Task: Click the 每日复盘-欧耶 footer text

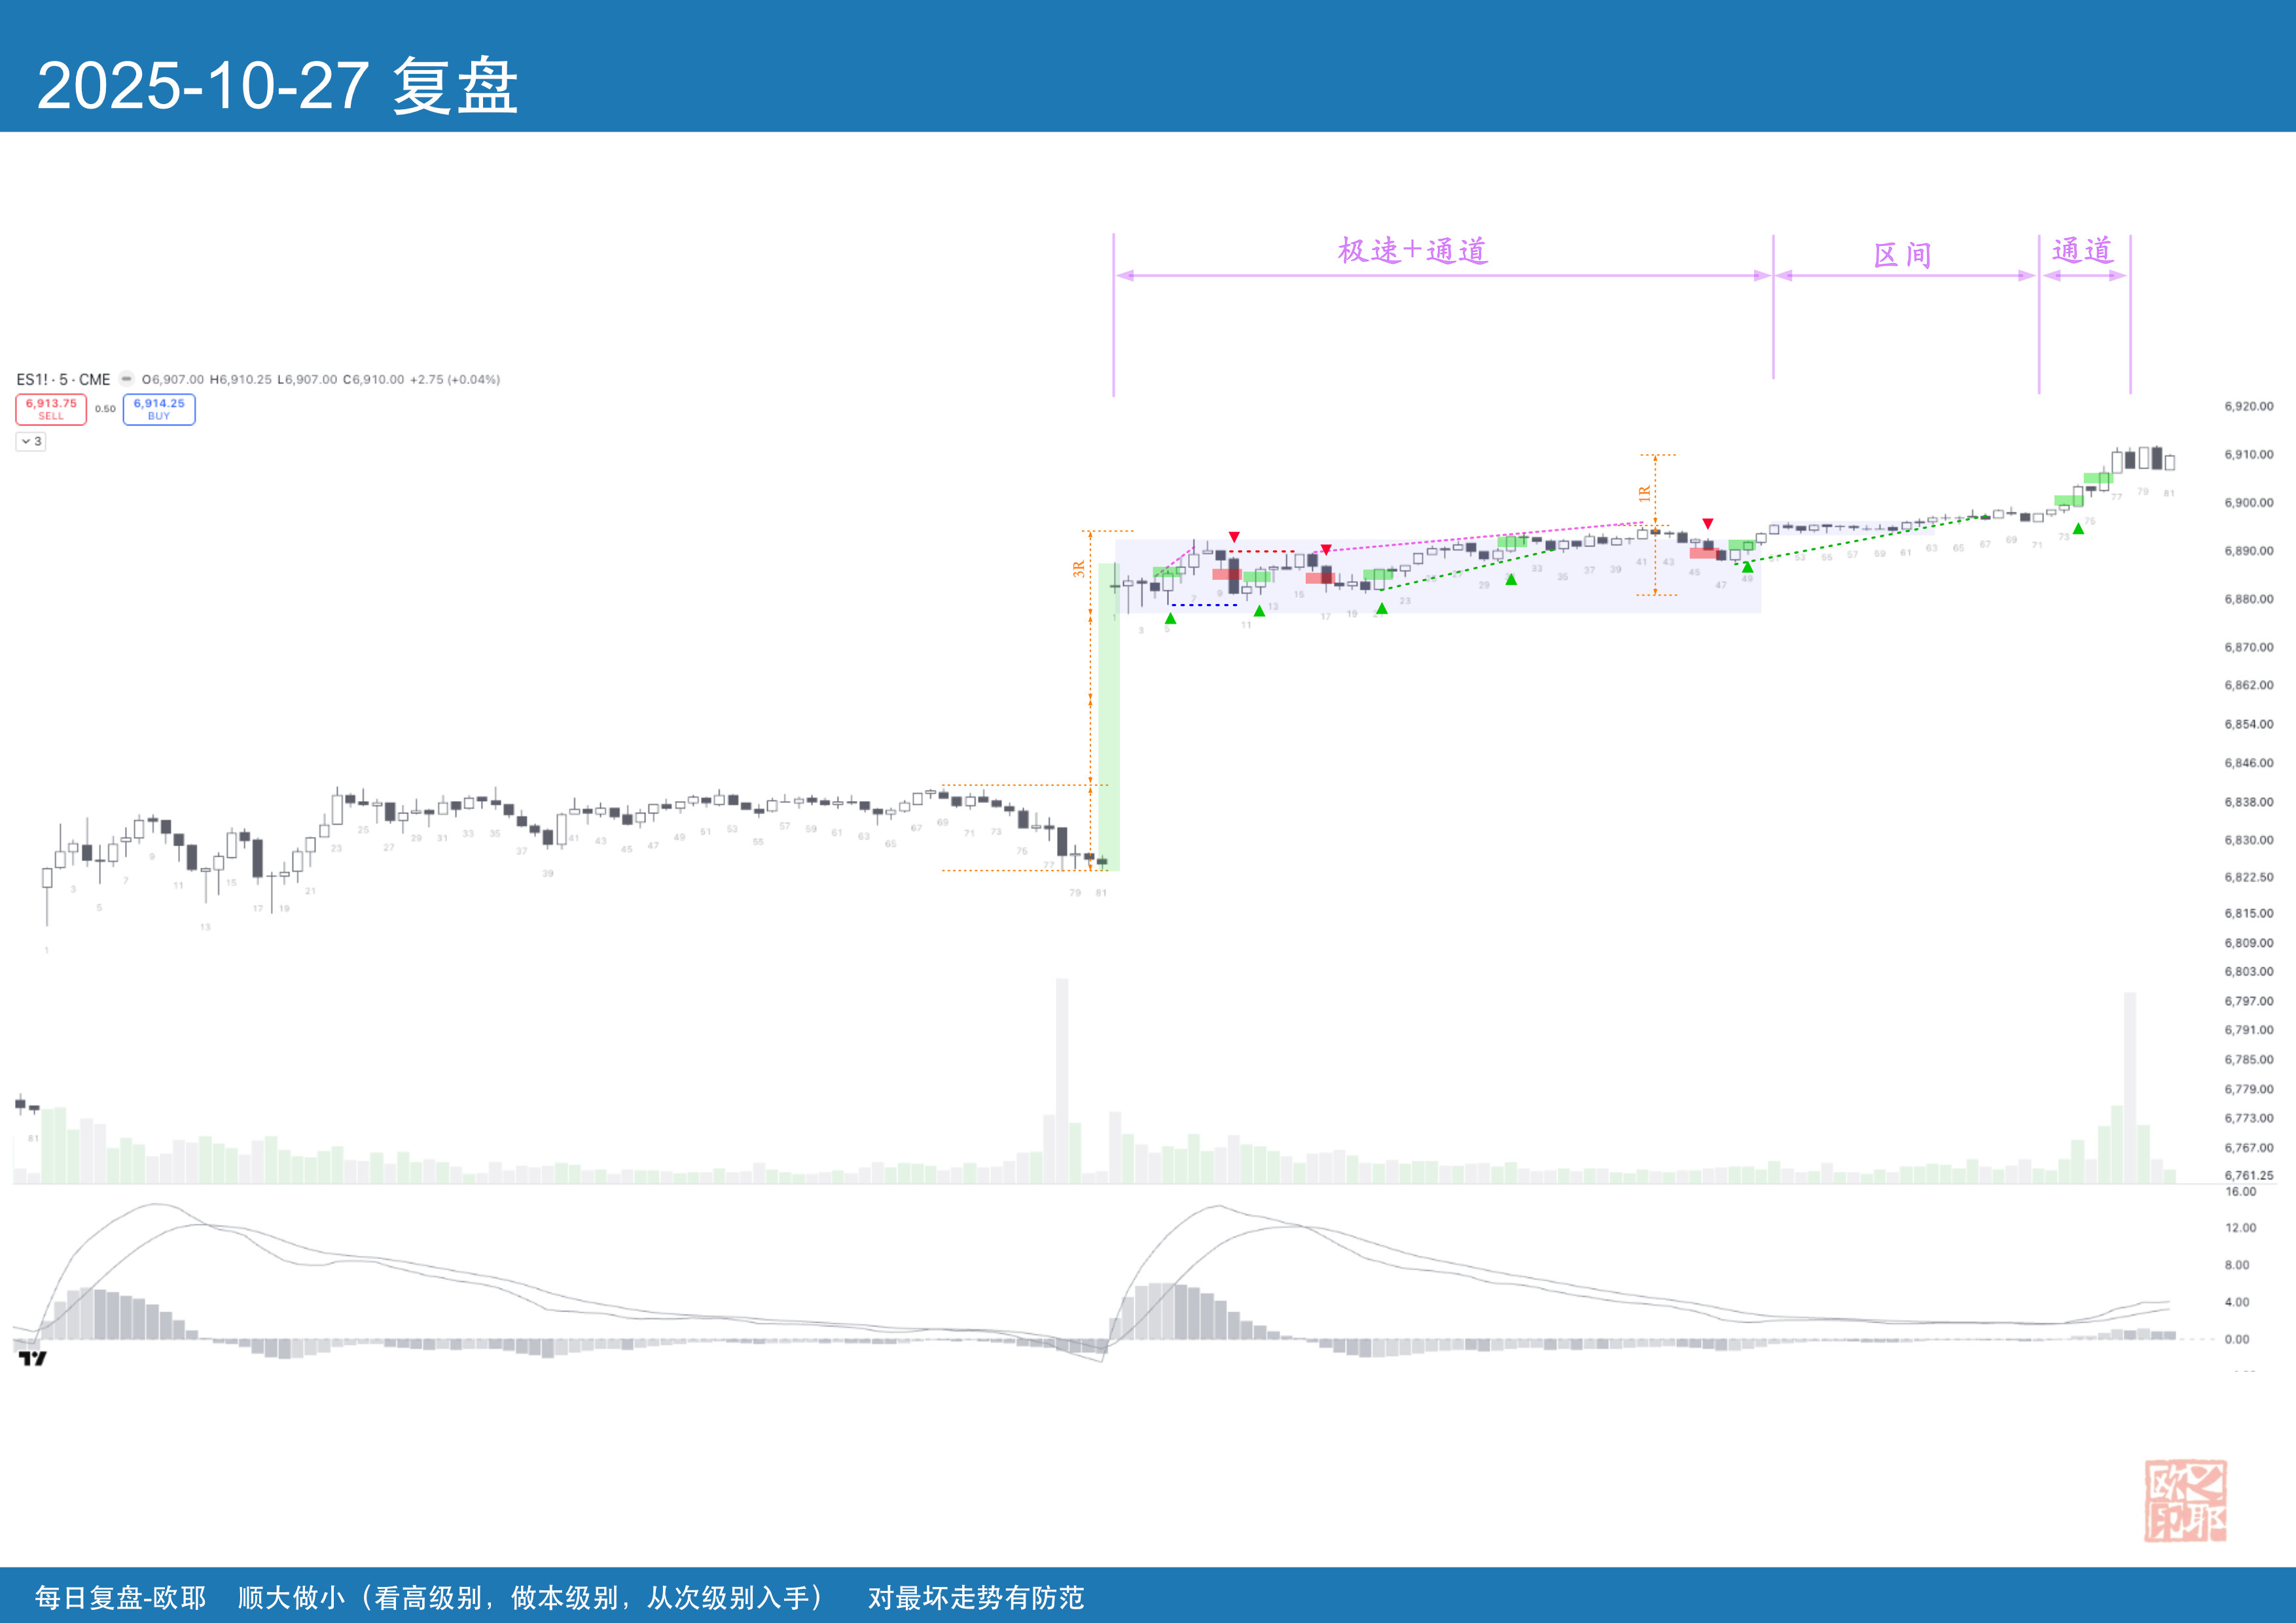Action: pyautogui.click(x=120, y=1597)
